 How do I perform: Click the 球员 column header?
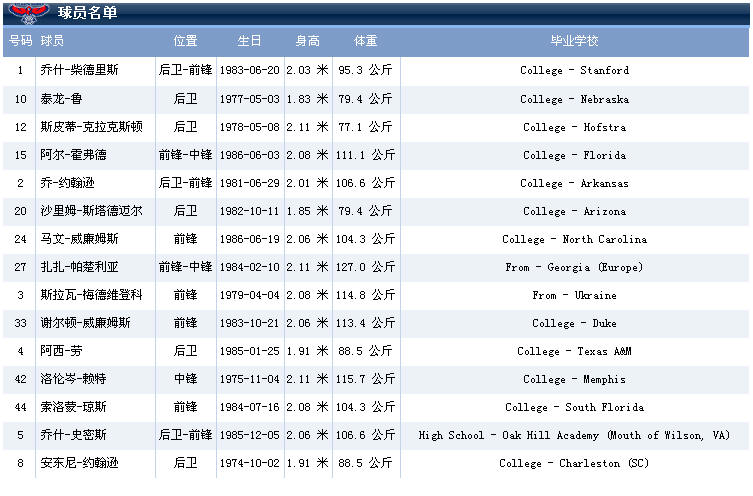[52, 41]
